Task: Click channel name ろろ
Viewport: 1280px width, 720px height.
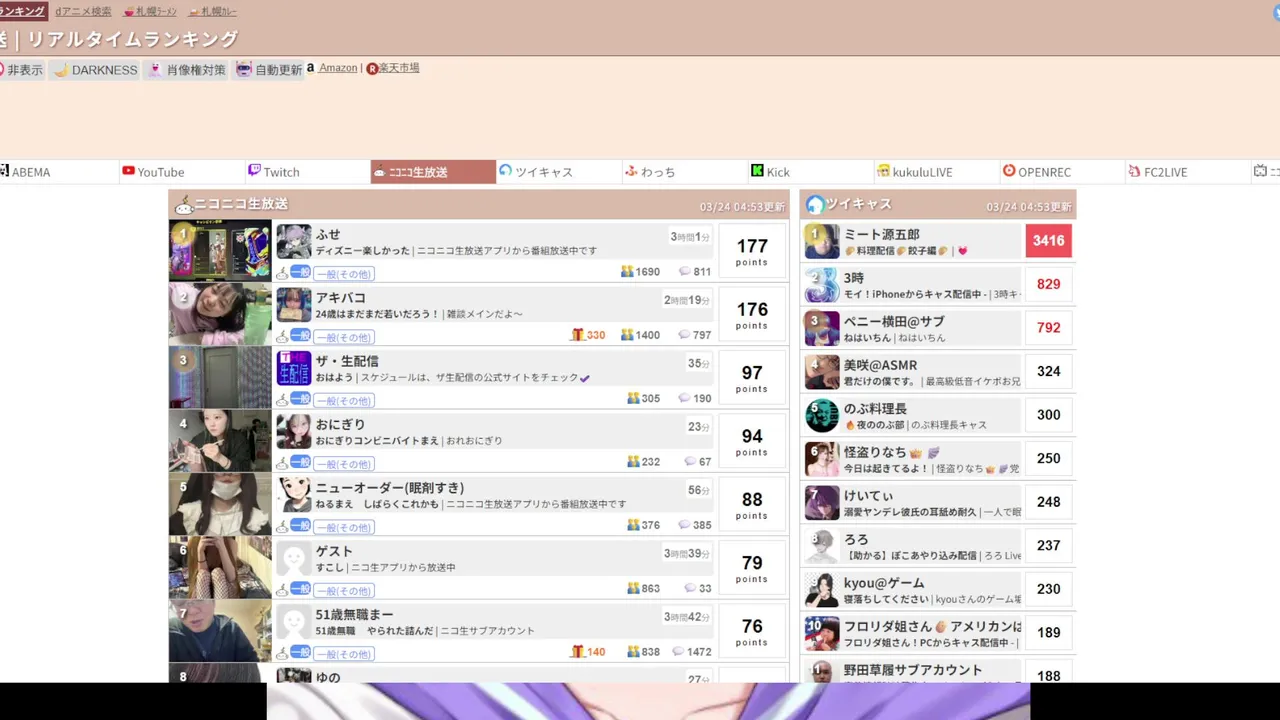Action: tap(856, 539)
